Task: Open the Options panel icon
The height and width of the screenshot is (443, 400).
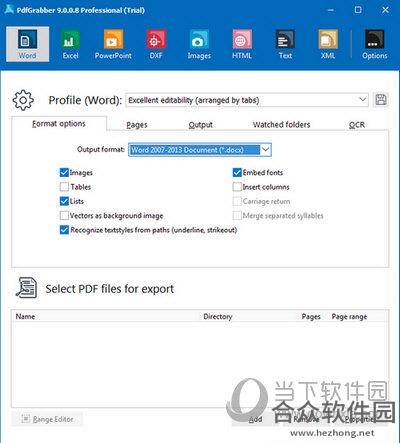Action: click(375, 44)
